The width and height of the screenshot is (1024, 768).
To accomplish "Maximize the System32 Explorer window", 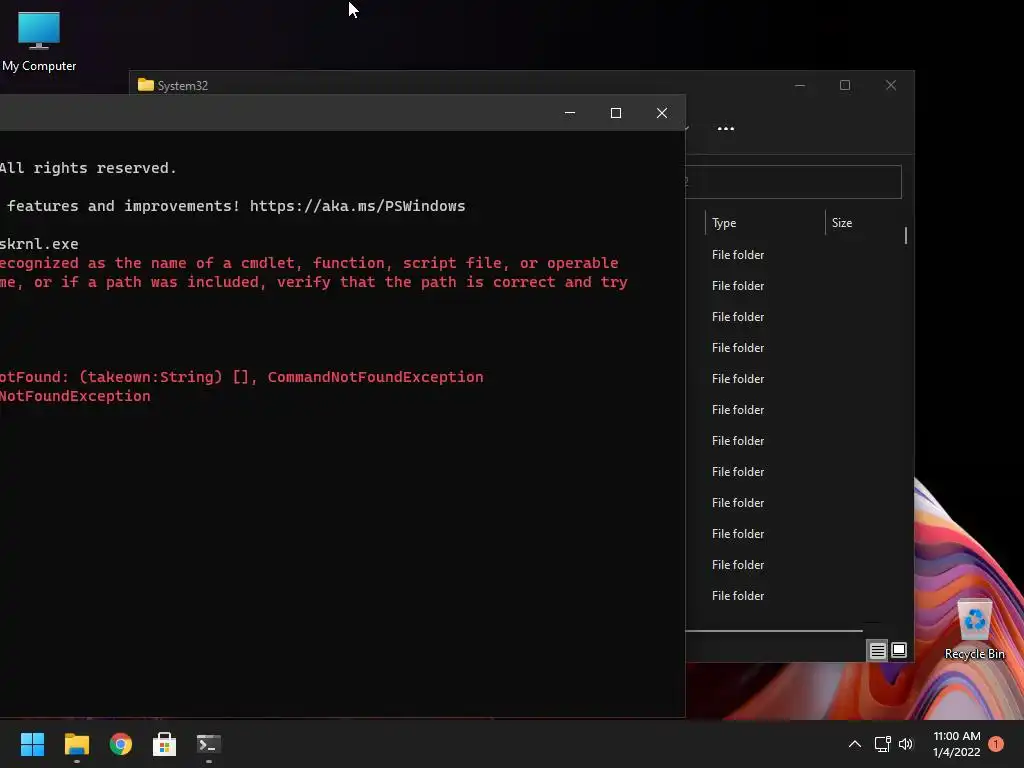I will click(x=844, y=86).
